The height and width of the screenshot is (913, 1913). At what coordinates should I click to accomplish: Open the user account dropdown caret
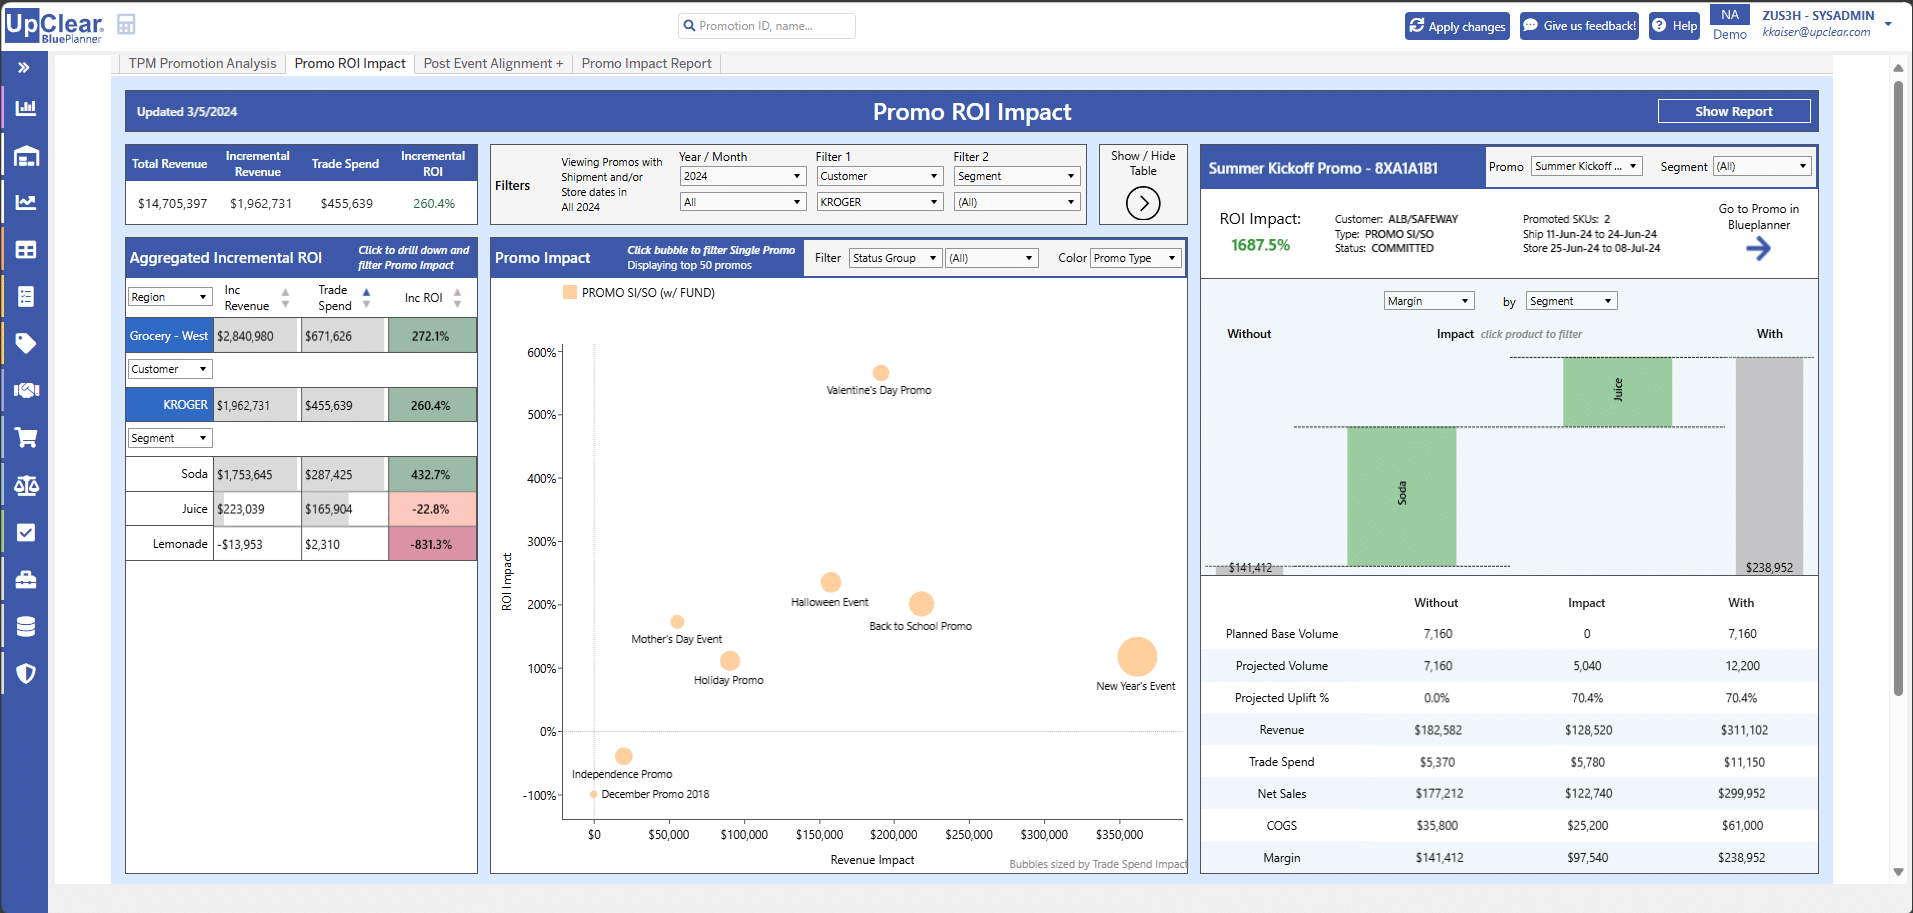pos(1888,24)
